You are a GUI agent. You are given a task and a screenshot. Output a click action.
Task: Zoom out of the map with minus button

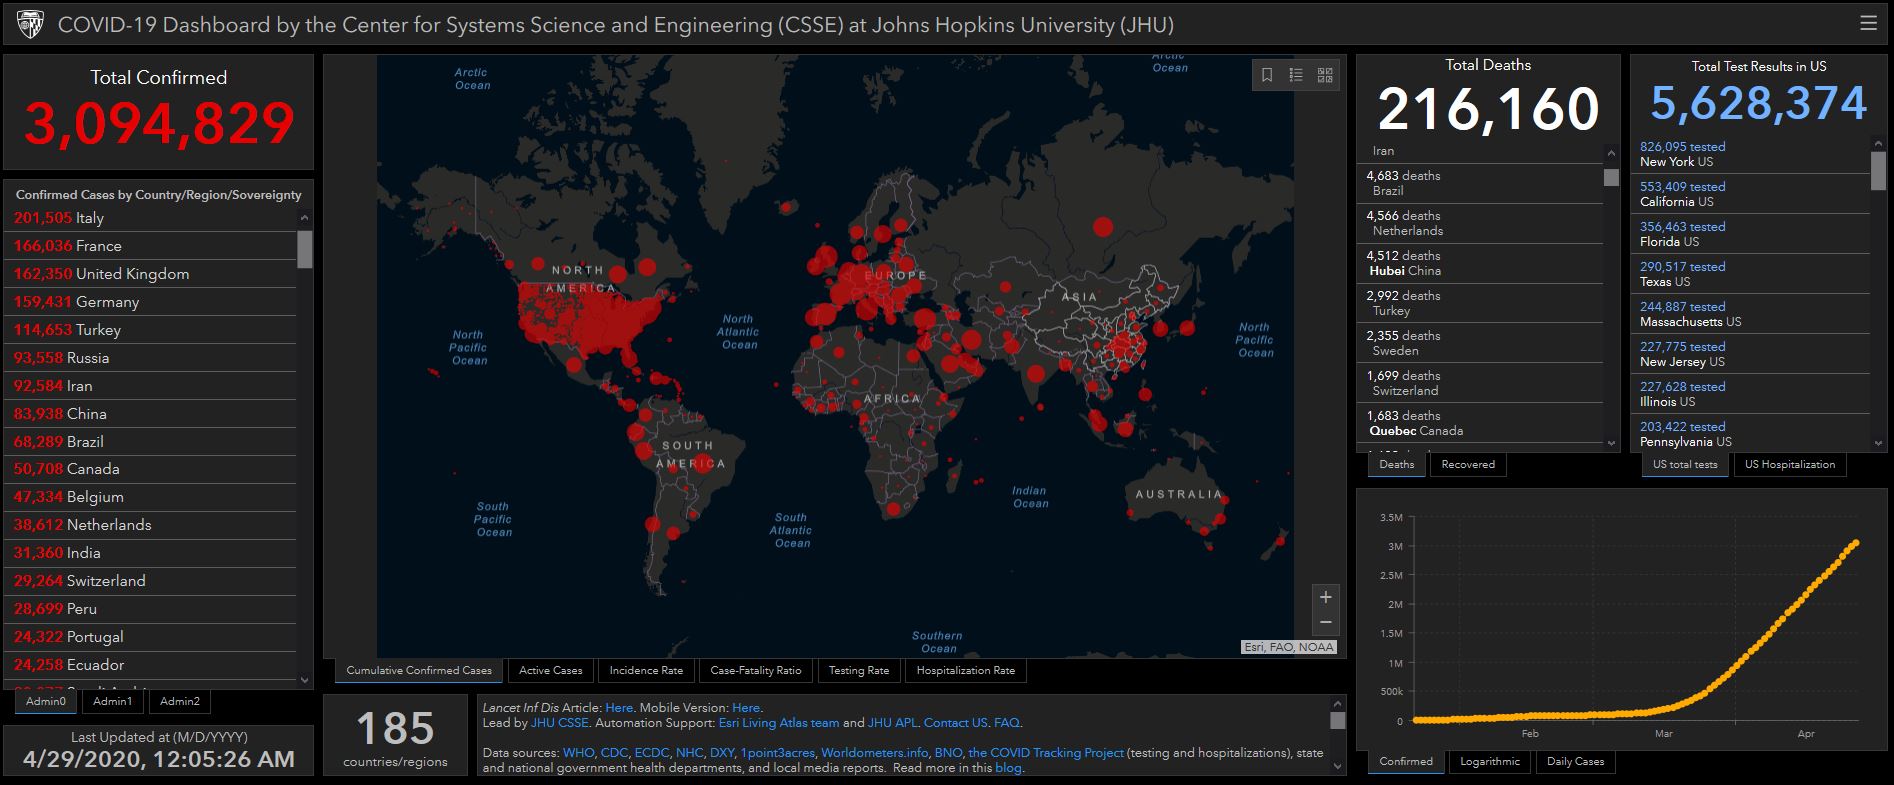pos(1325,622)
